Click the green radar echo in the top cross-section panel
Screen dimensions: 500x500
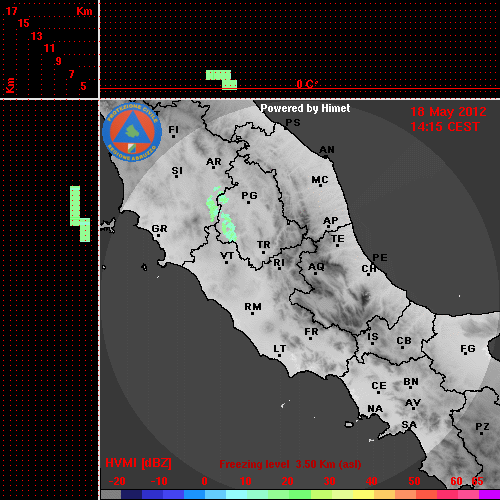pyautogui.click(x=222, y=80)
